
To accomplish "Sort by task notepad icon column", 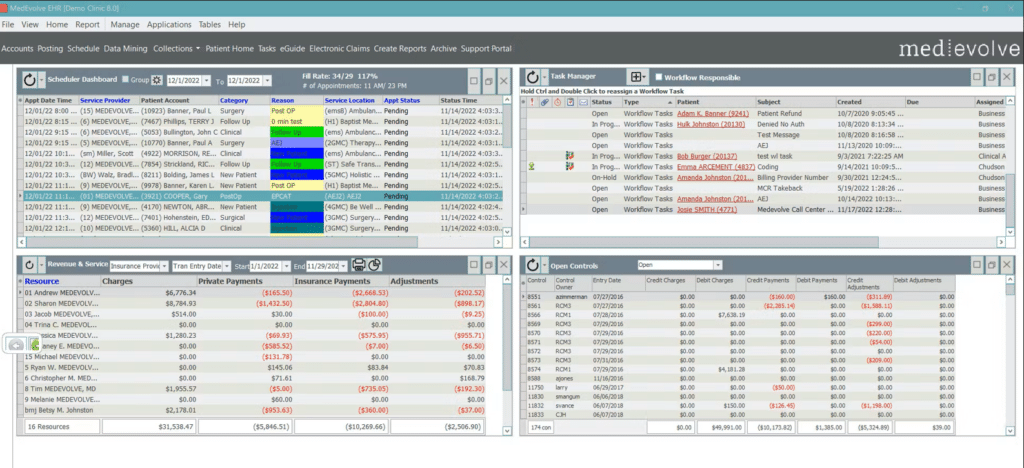I will pyautogui.click(x=570, y=102).
